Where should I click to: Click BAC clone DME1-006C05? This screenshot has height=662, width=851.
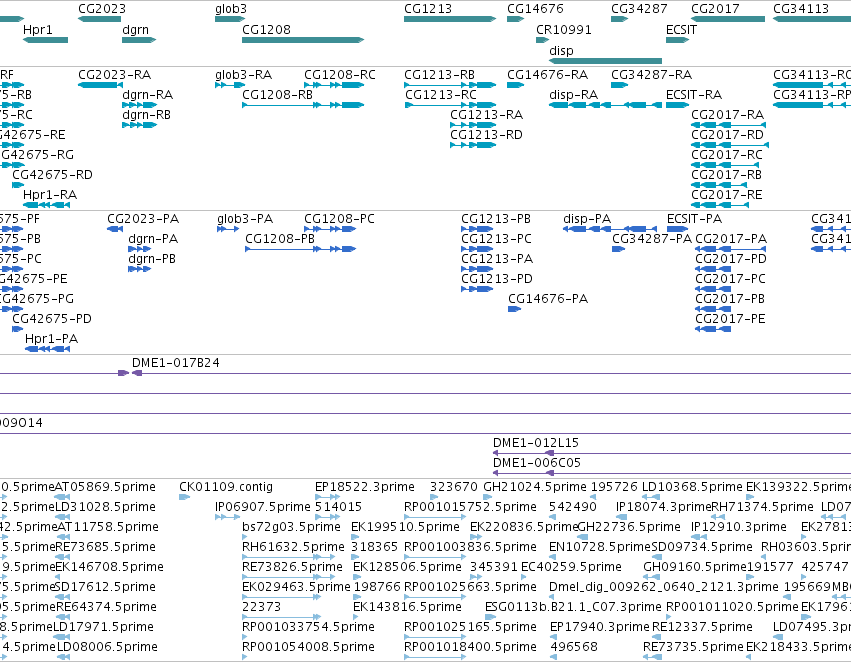[536, 463]
